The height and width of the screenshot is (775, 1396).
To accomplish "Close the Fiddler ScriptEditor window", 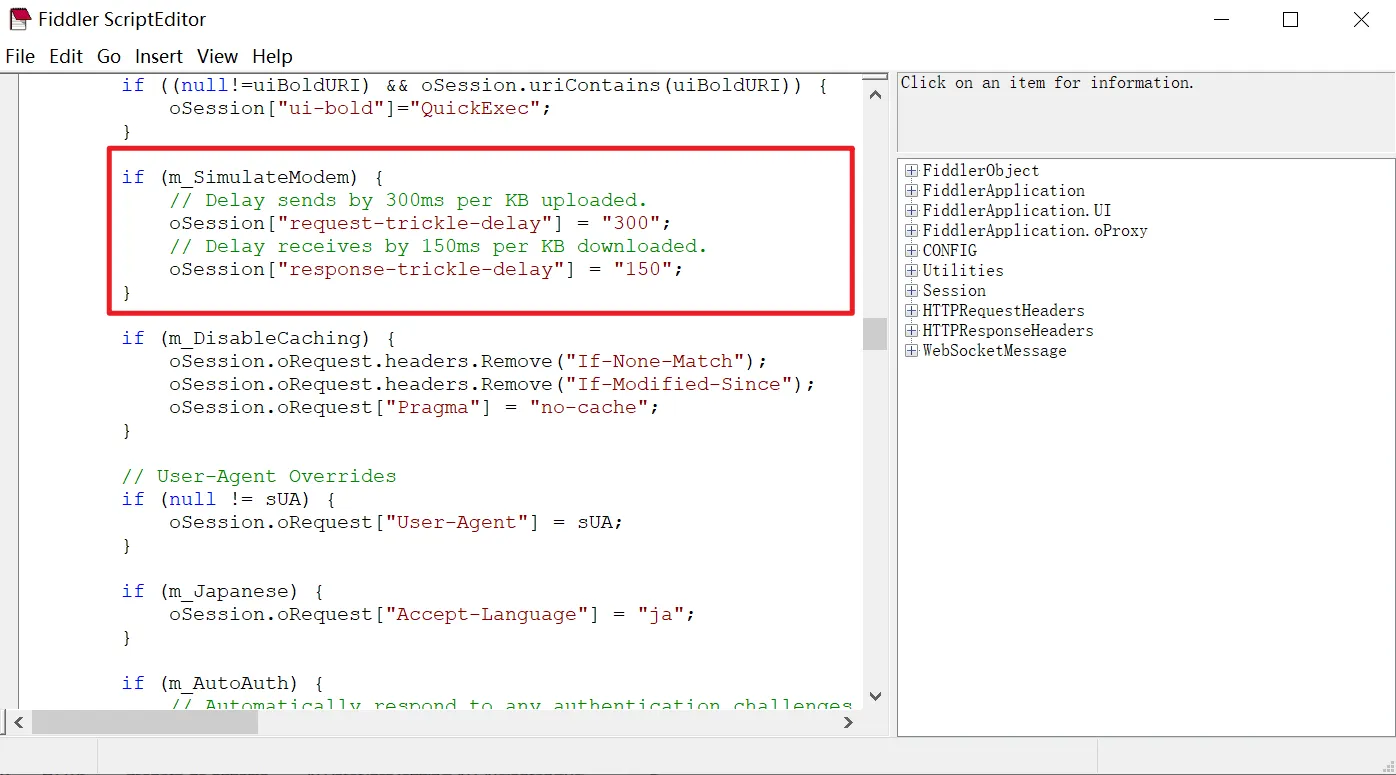I will click(x=1361, y=19).
